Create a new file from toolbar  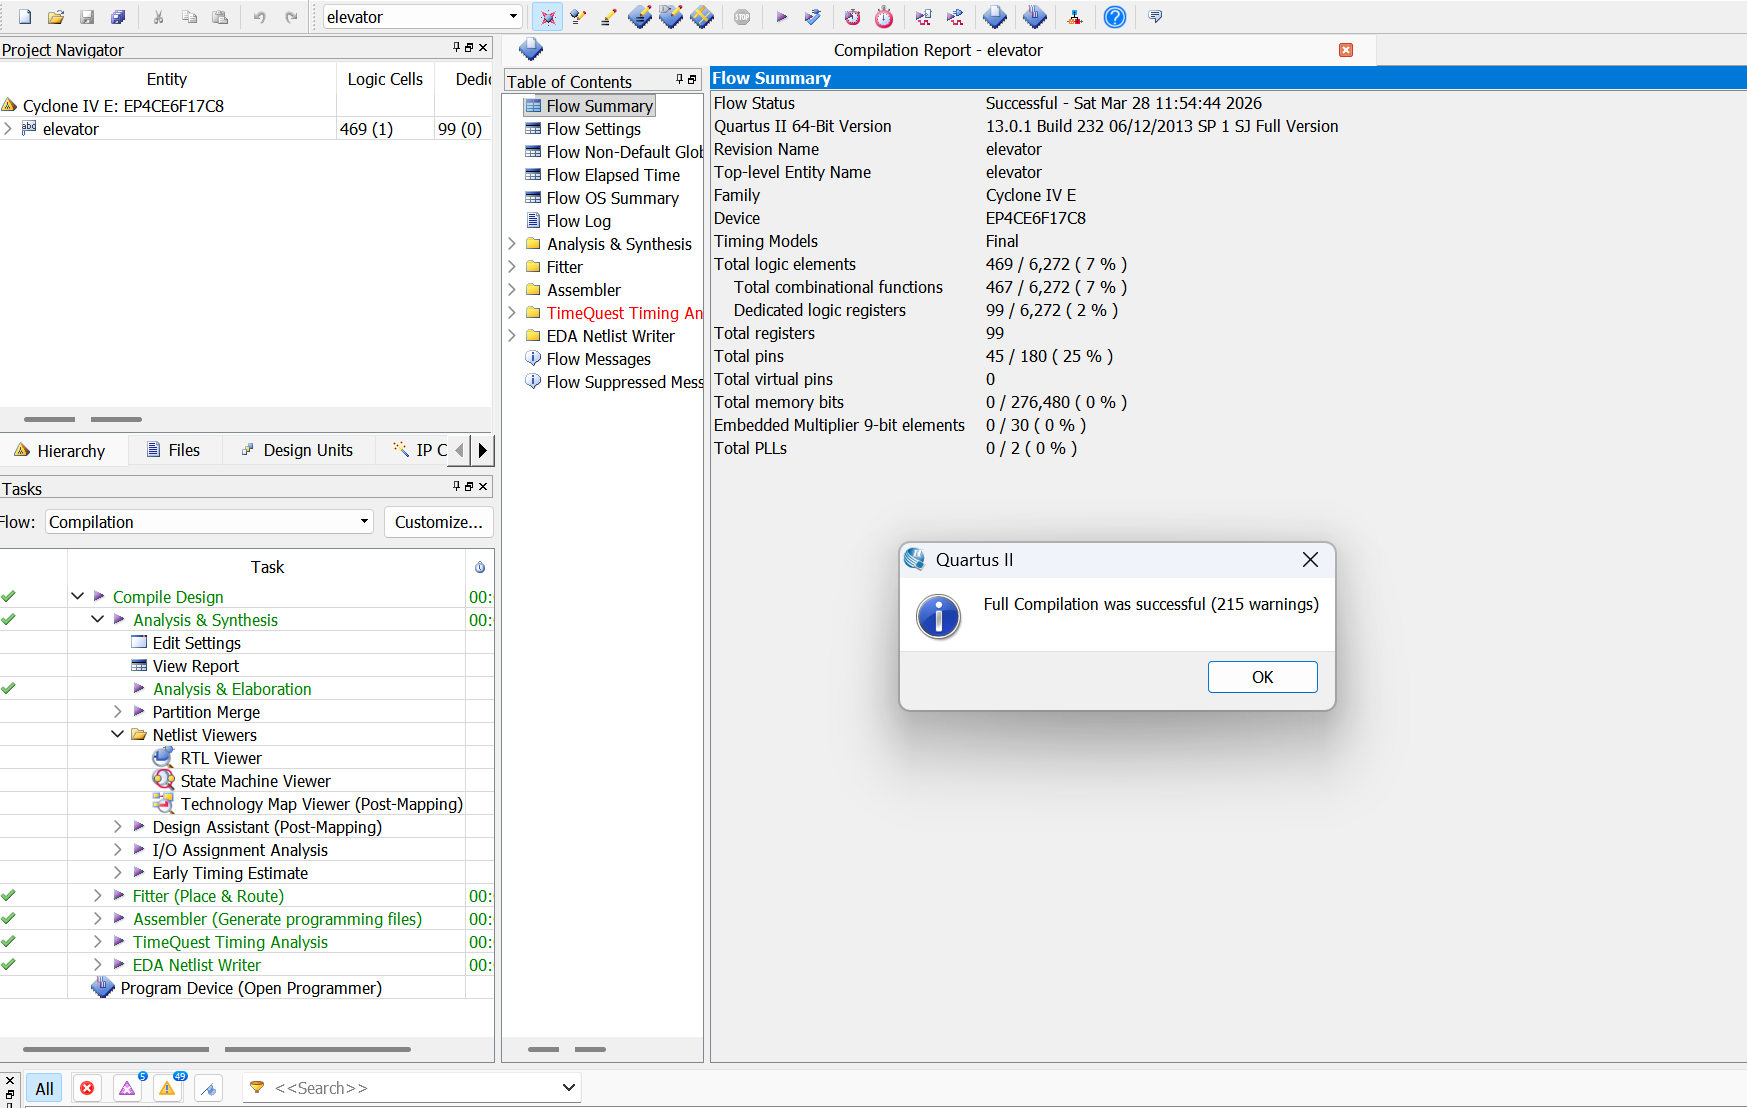click(x=25, y=17)
